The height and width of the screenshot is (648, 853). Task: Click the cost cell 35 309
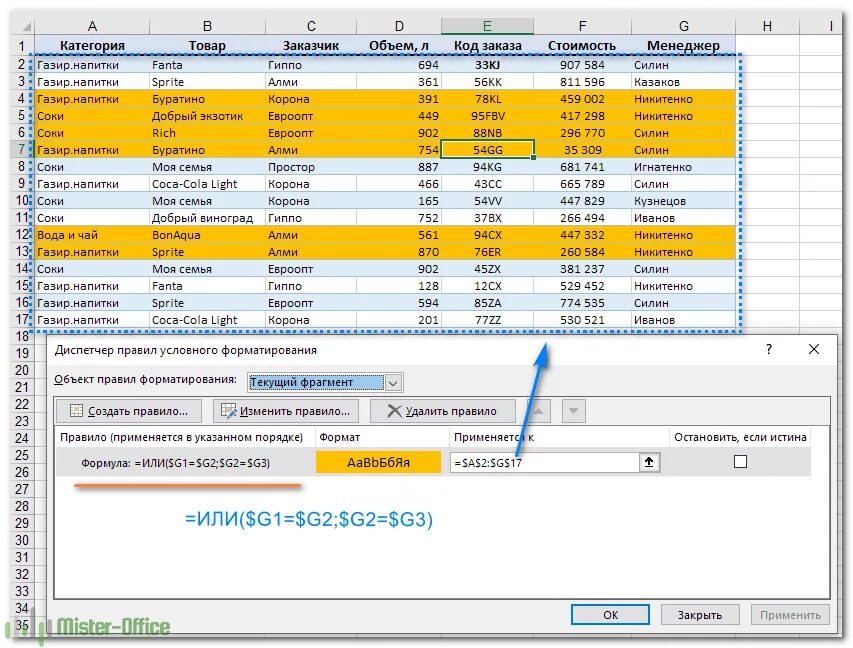[582, 150]
